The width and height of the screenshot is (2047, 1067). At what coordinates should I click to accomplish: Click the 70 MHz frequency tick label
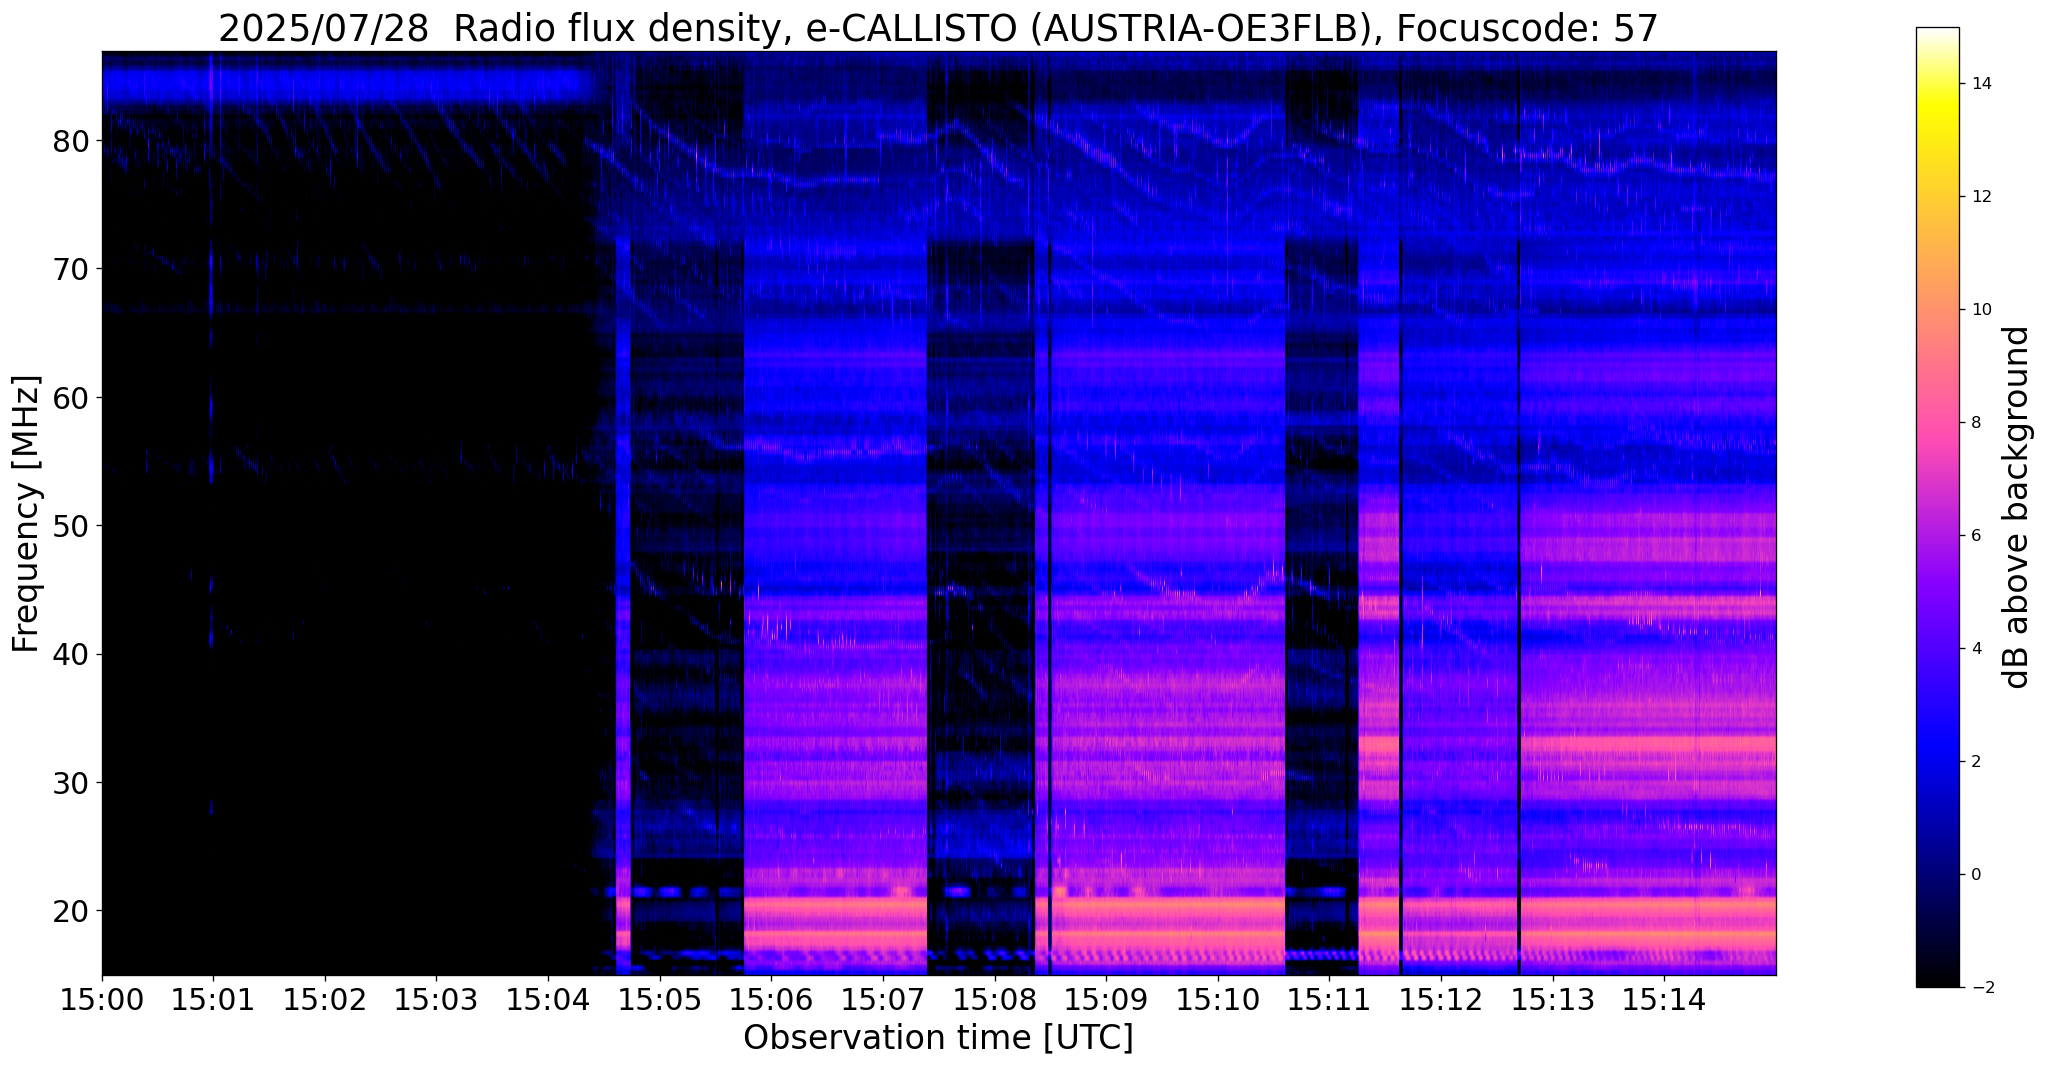pyautogui.click(x=71, y=270)
